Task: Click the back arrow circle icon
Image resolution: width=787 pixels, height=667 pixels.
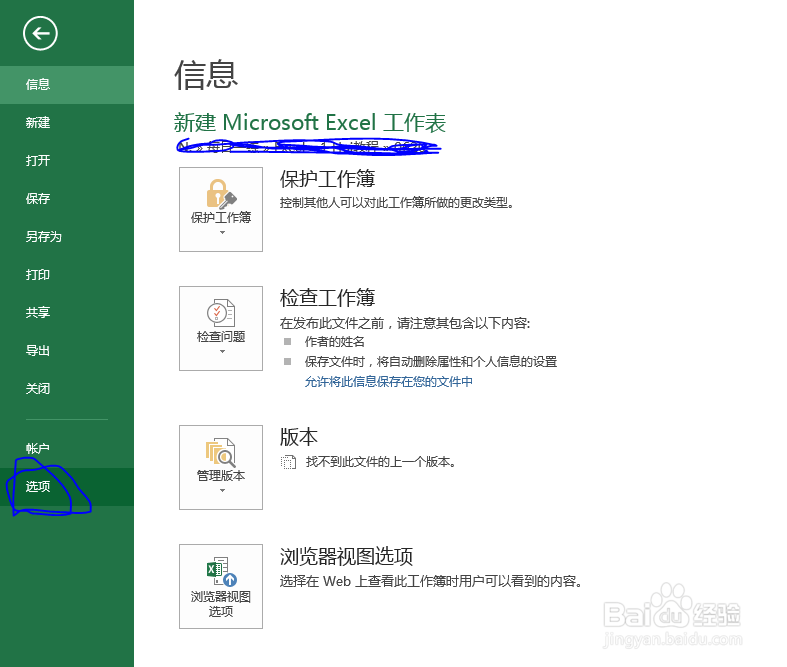Action: pyautogui.click(x=40, y=34)
